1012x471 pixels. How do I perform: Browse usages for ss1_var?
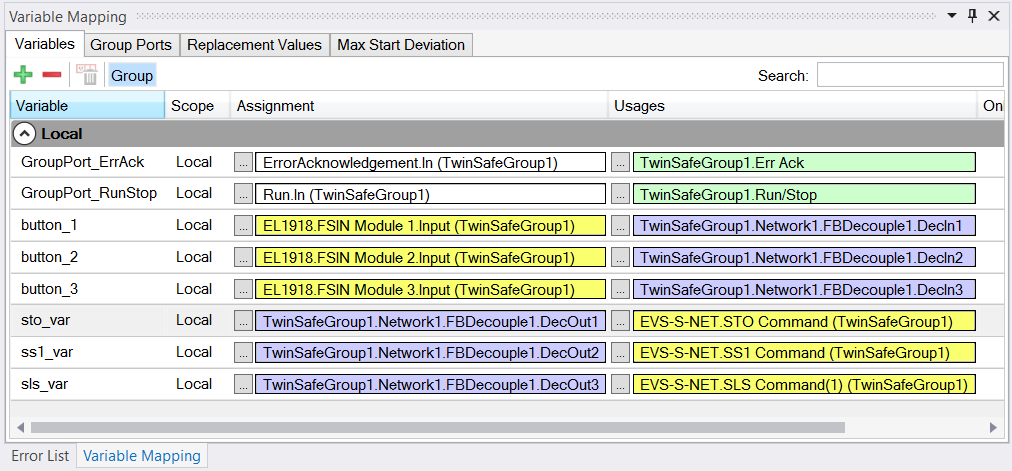pos(620,352)
